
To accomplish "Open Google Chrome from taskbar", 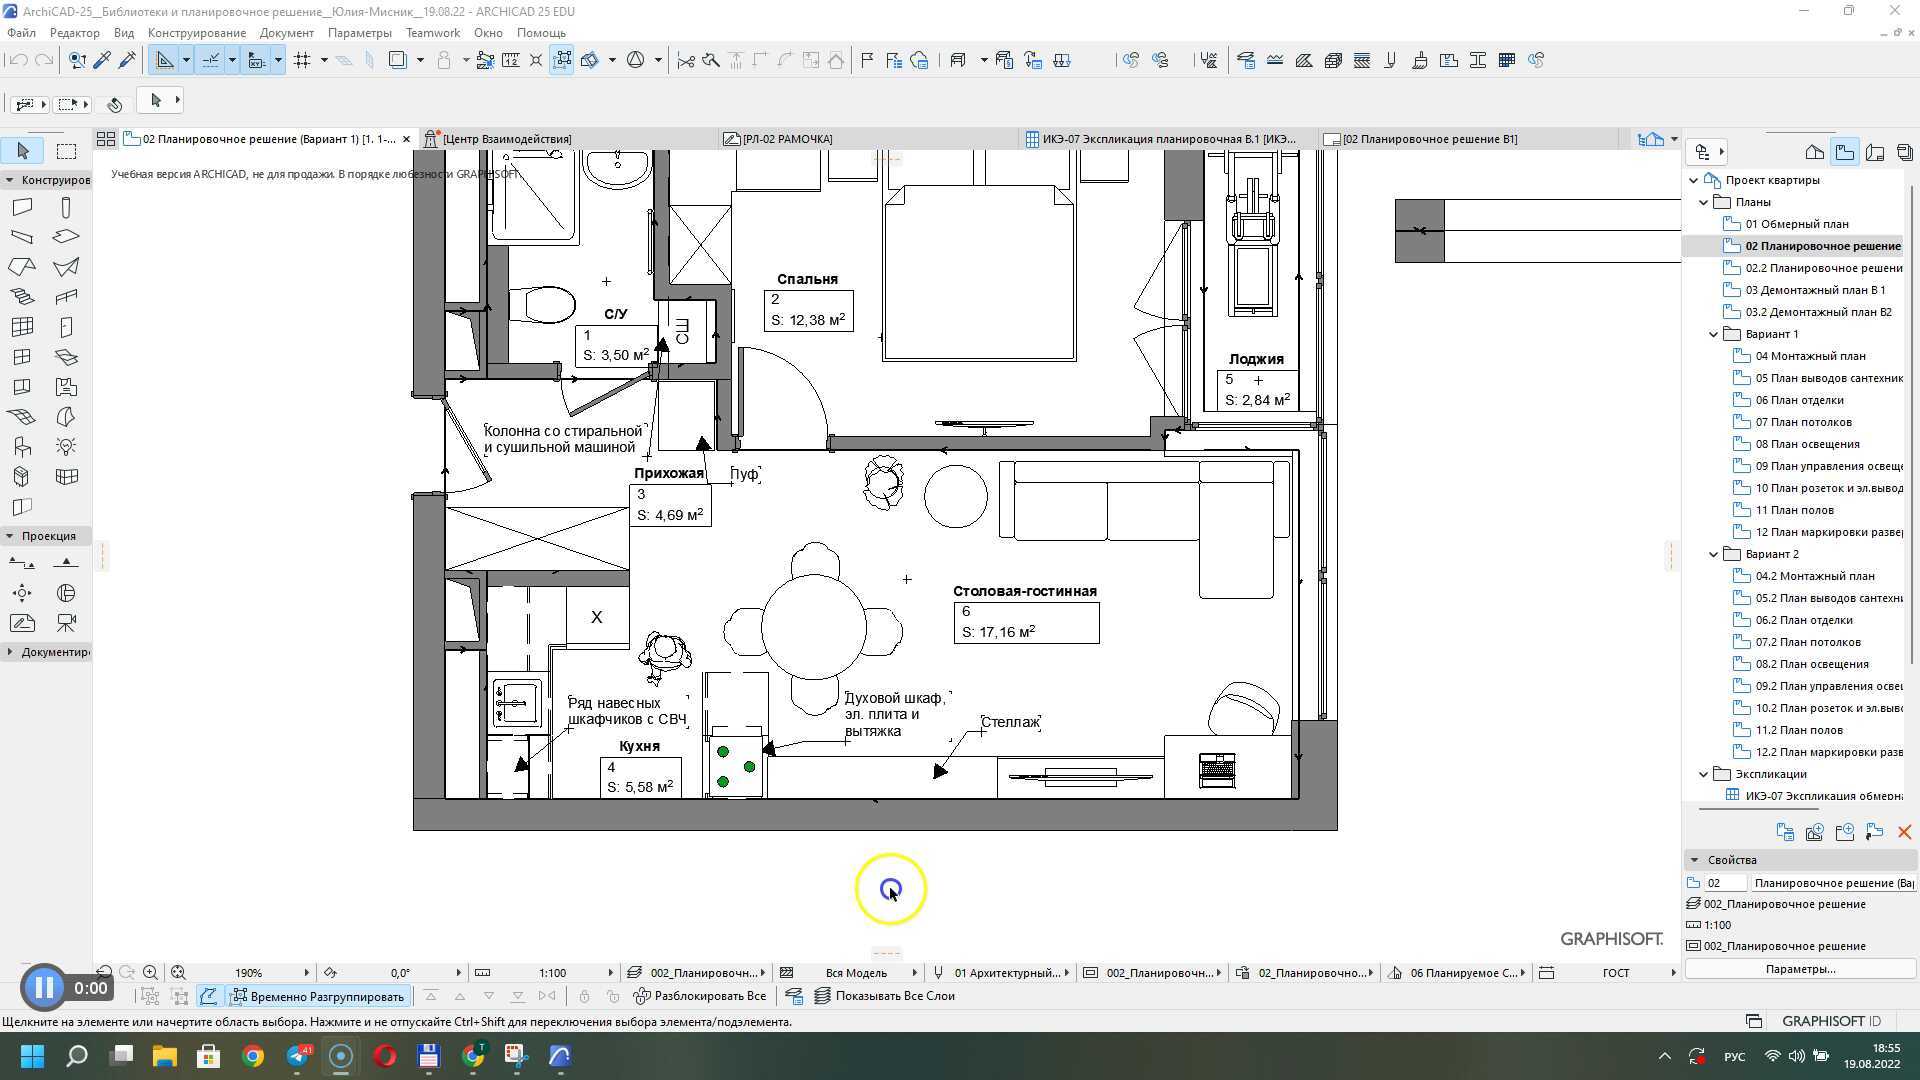I will [253, 1056].
